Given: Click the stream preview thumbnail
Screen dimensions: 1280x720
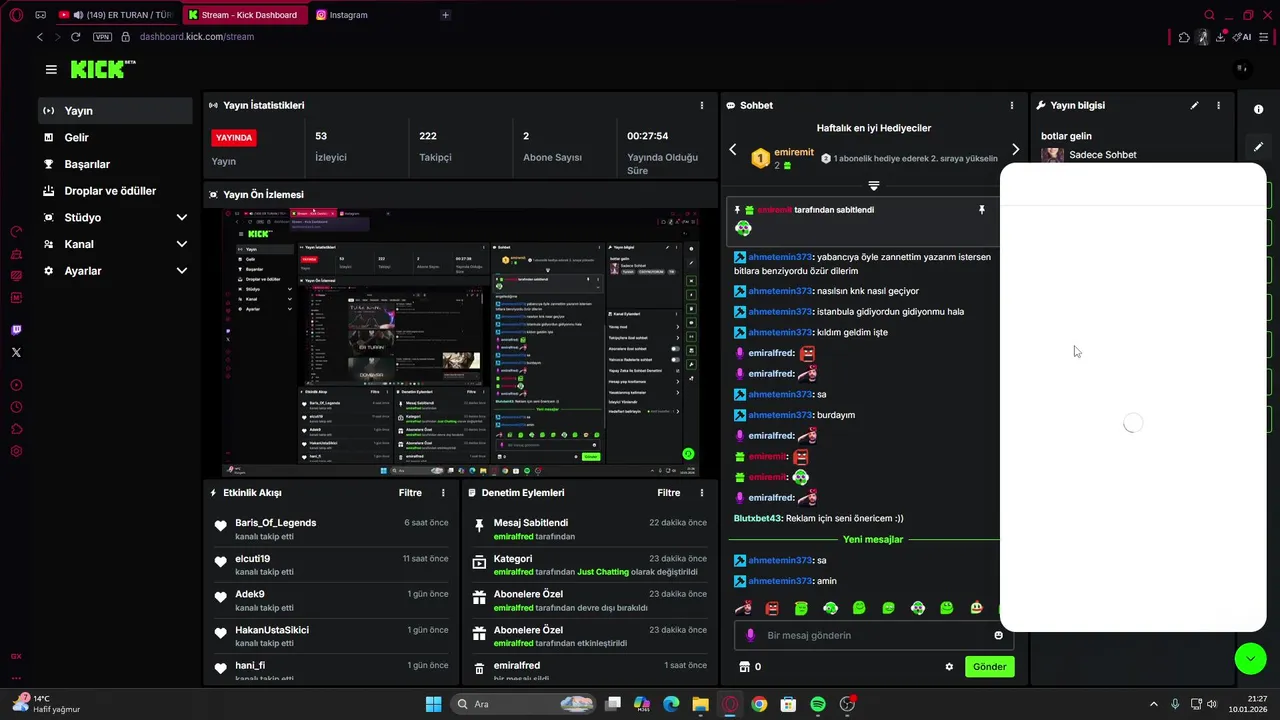Looking at the screenshot, I should pyautogui.click(x=459, y=342).
